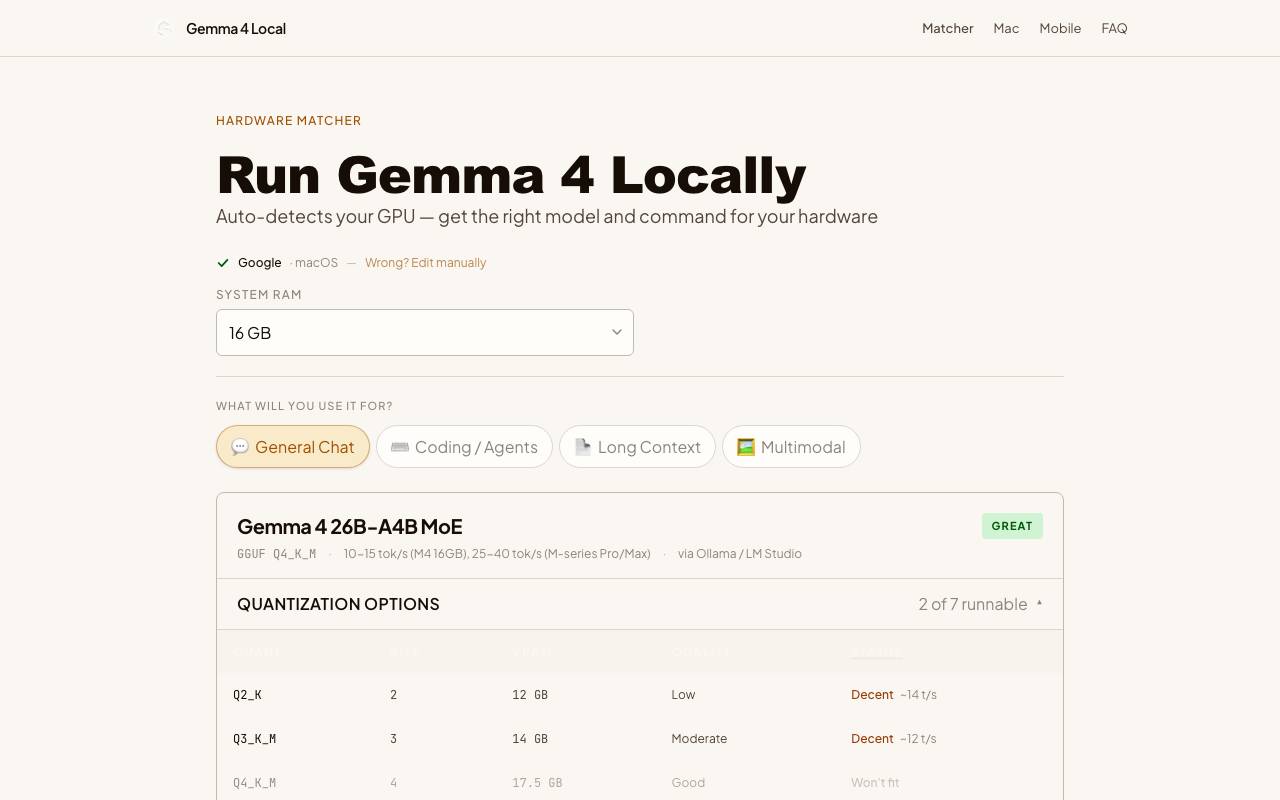Click the Auto-detects your GPU subtitle

click(547, 217)
